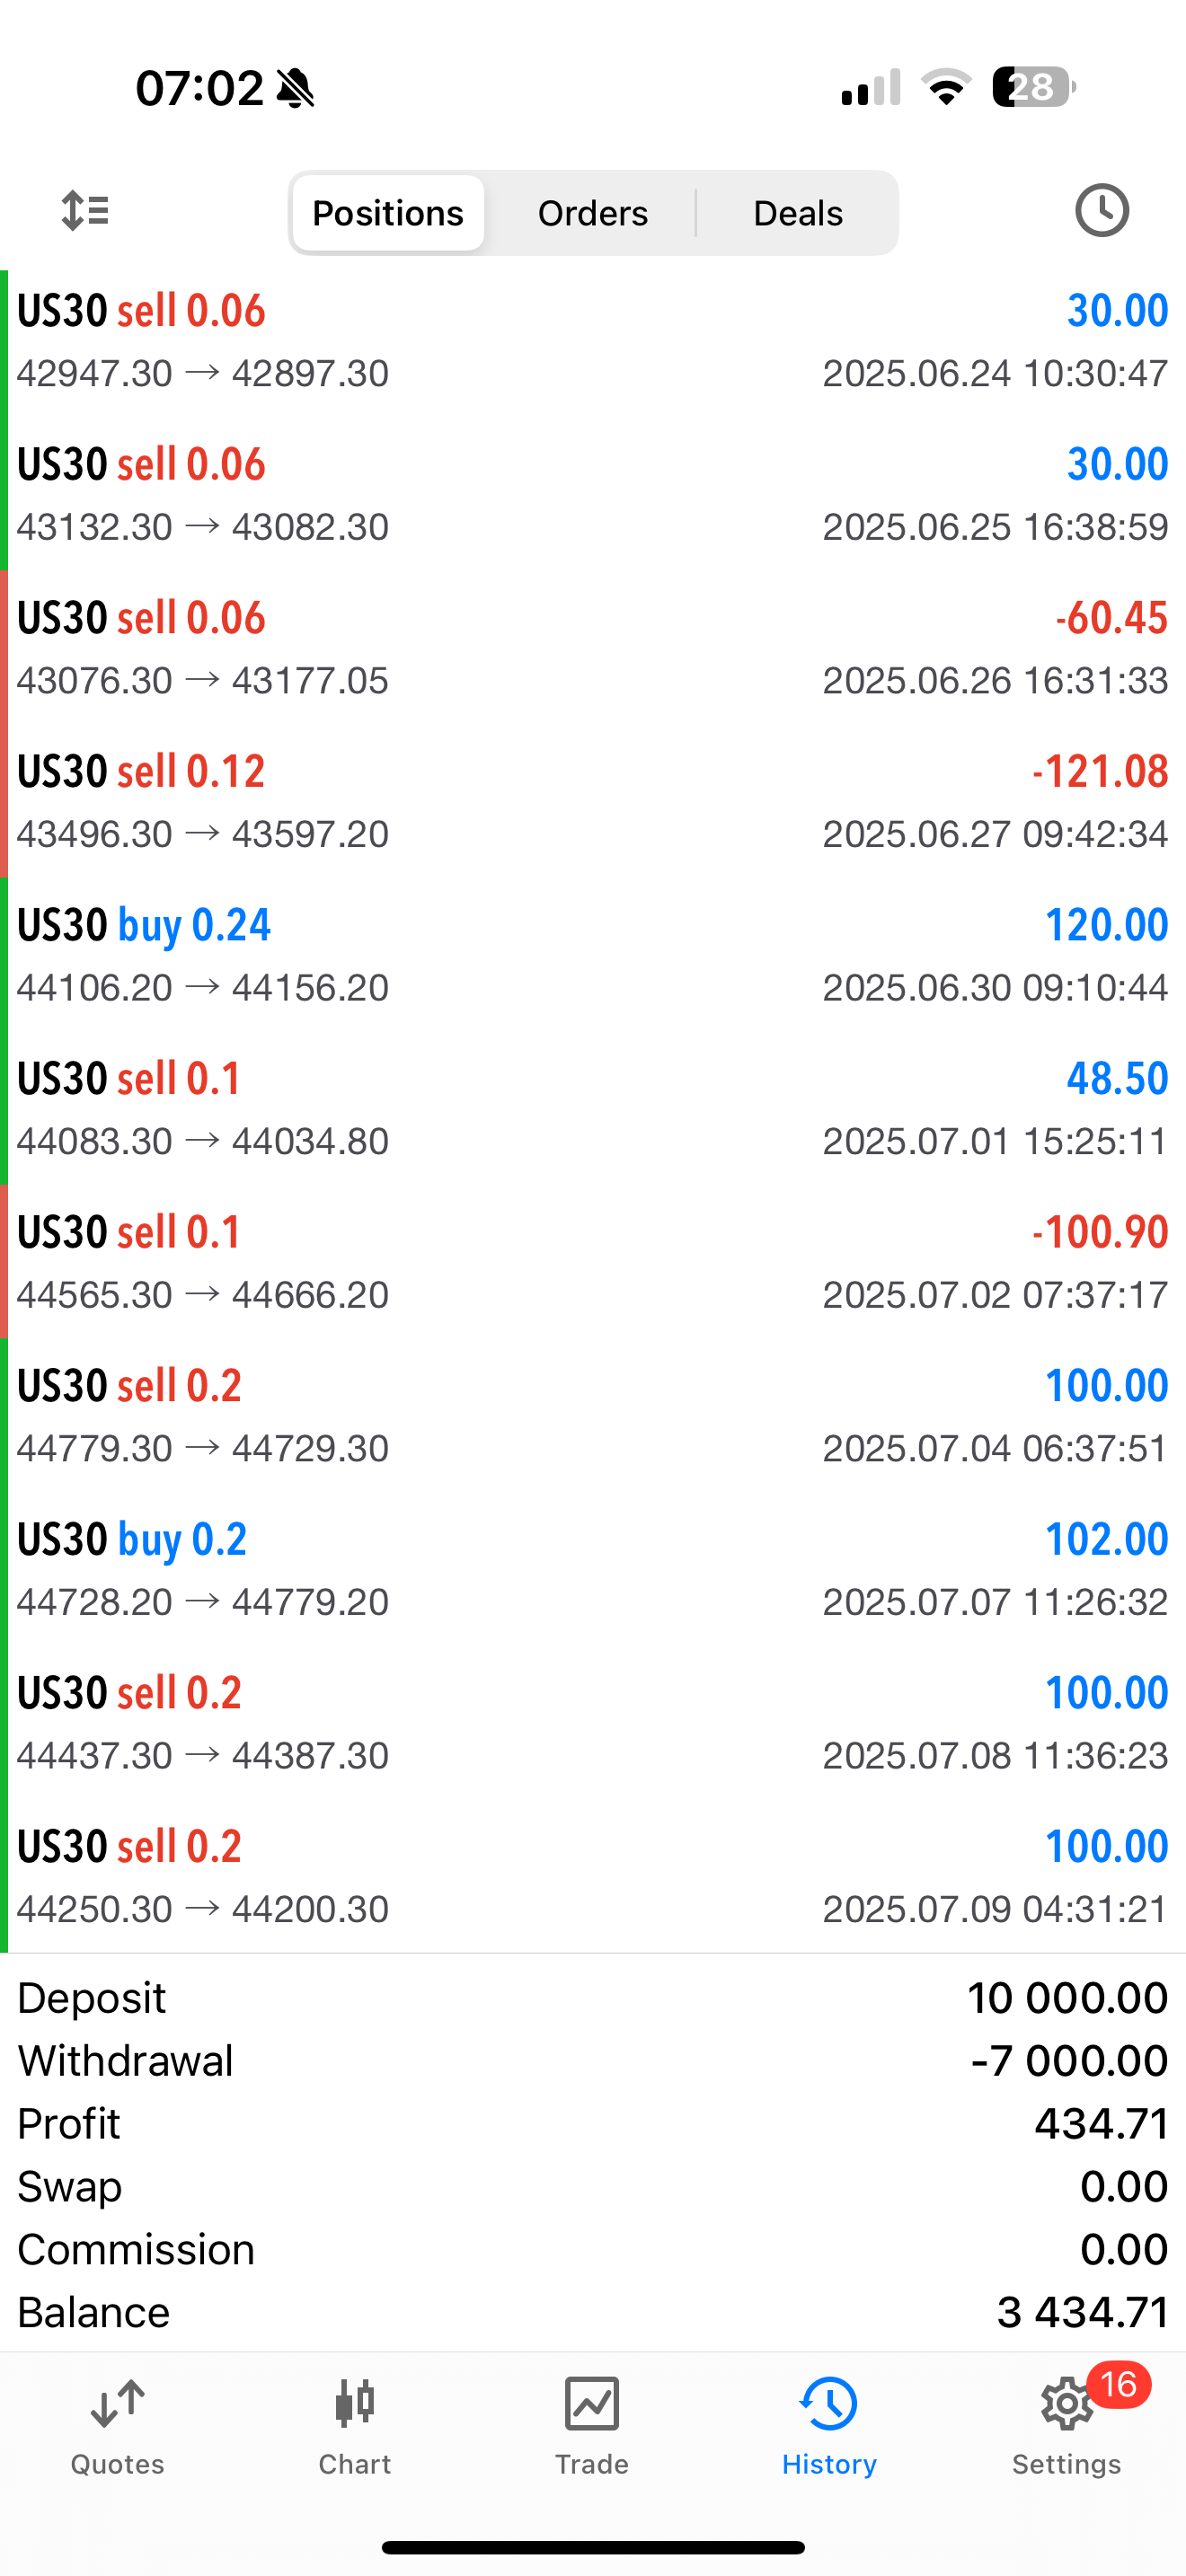Tap the Withdrawal summary row
Image resolution: width=1186 pixels, height=2576 pixels.
pyautogui.click(x=593, y=2061)
